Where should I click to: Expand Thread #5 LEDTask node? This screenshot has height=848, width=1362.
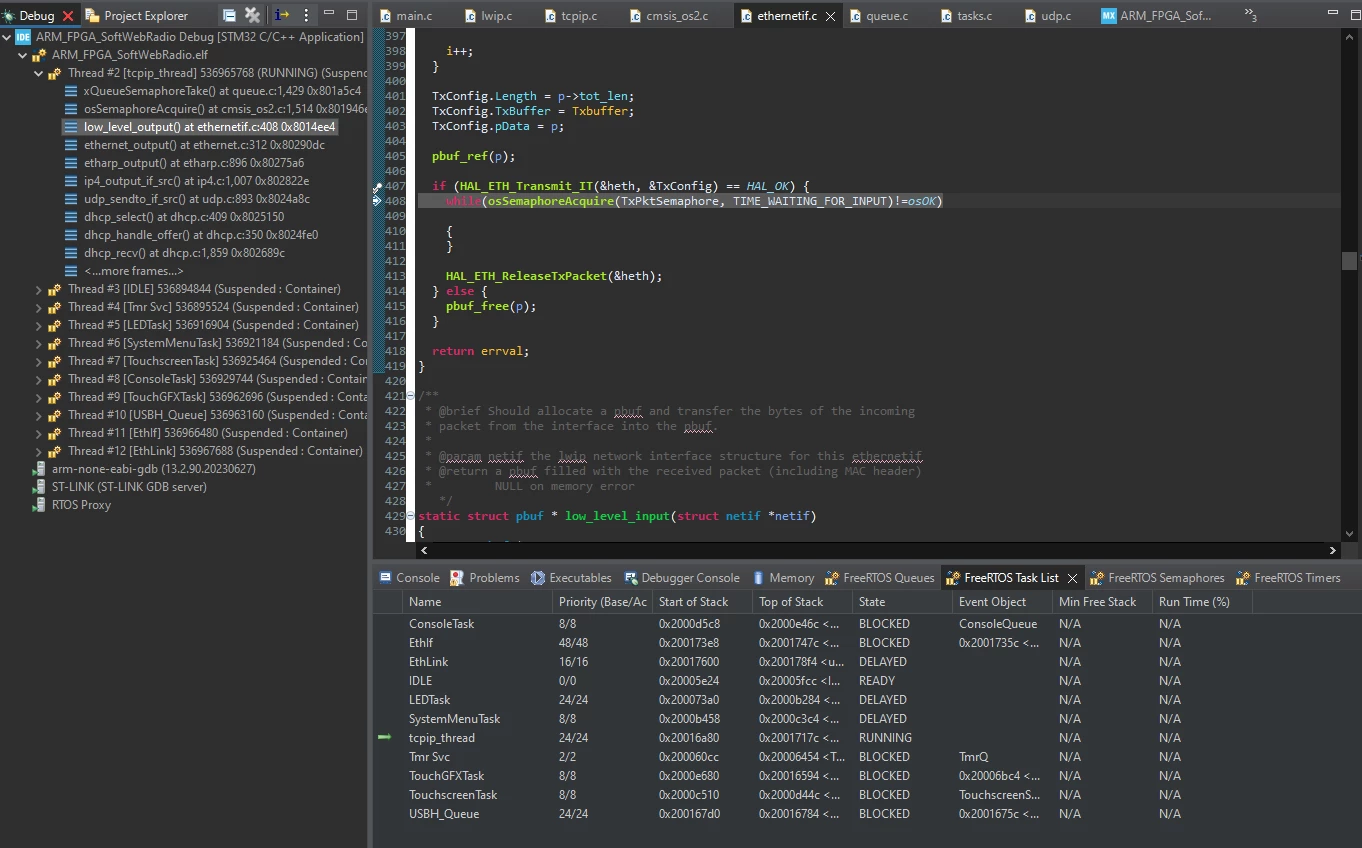[x=39, y=325]
